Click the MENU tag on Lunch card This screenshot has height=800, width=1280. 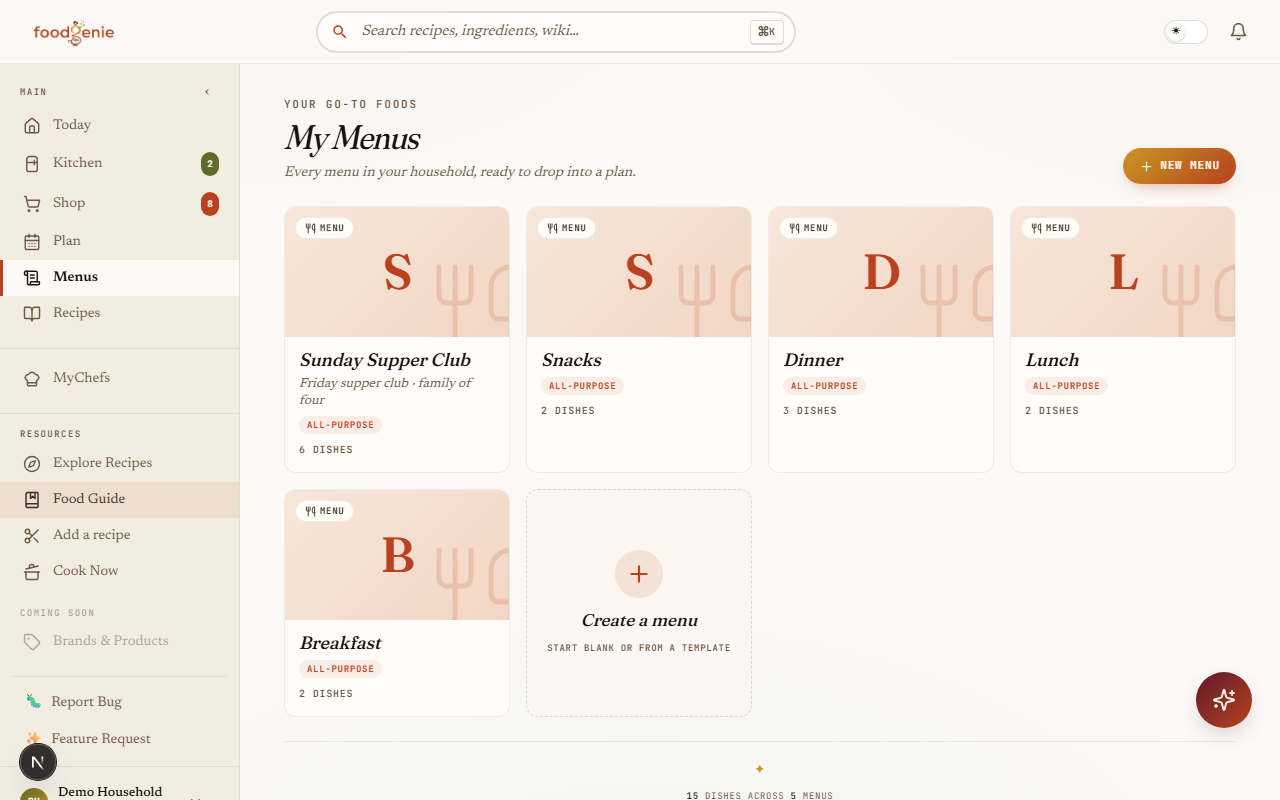click(x=1050, y=228)
